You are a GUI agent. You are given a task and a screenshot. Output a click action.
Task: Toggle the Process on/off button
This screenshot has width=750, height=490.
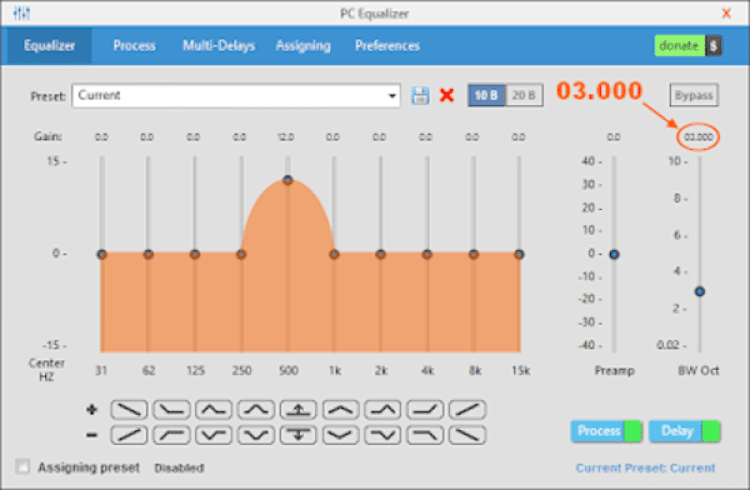tap(606, 431)
